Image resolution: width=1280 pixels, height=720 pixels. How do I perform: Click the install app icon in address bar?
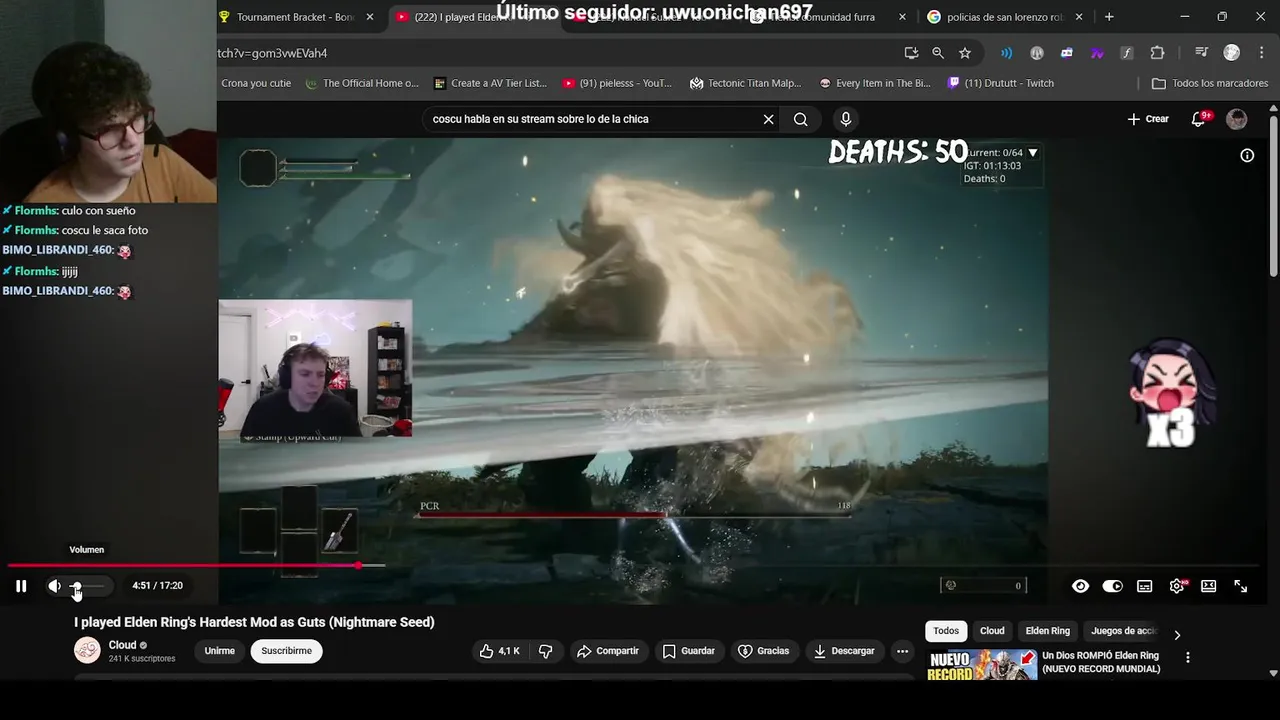[911, 53]
